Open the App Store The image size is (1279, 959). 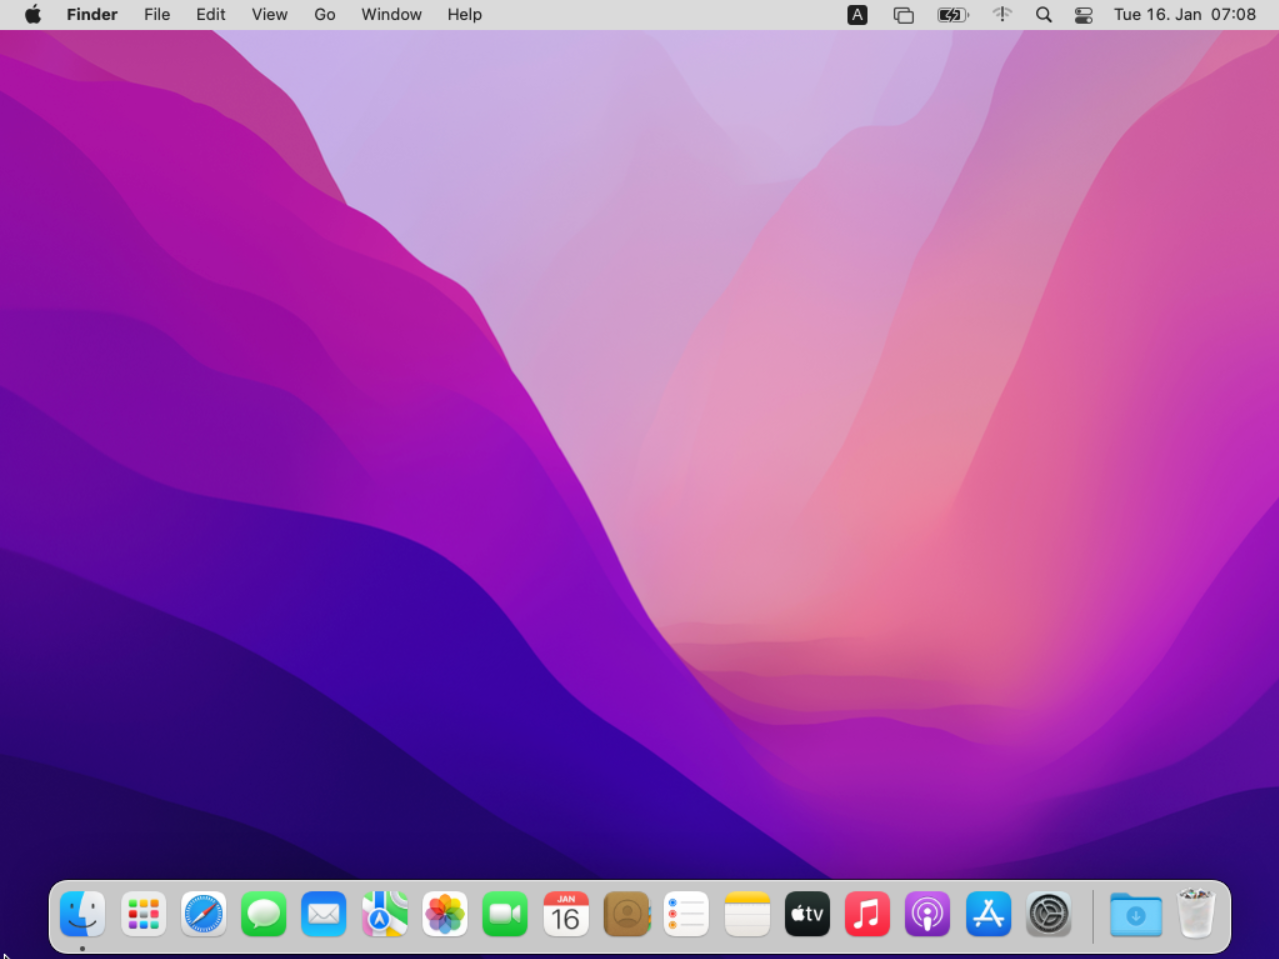pos(988,913)
